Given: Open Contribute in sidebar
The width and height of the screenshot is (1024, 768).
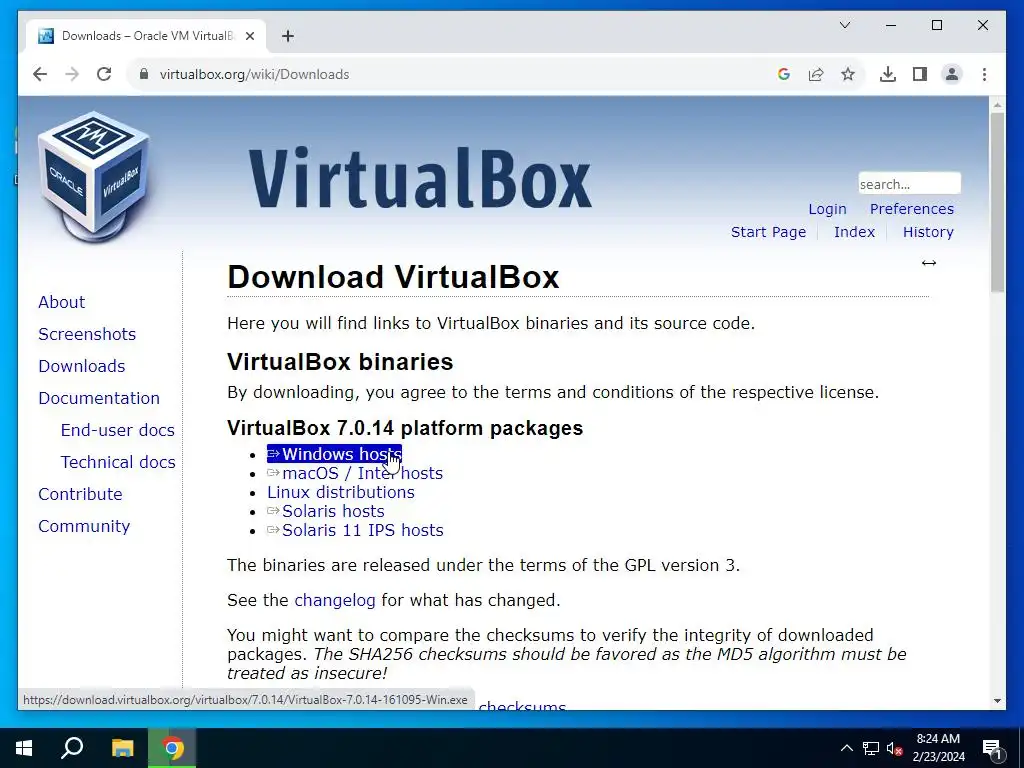Looking at the screenshot, I should click(x=80, y=494).
